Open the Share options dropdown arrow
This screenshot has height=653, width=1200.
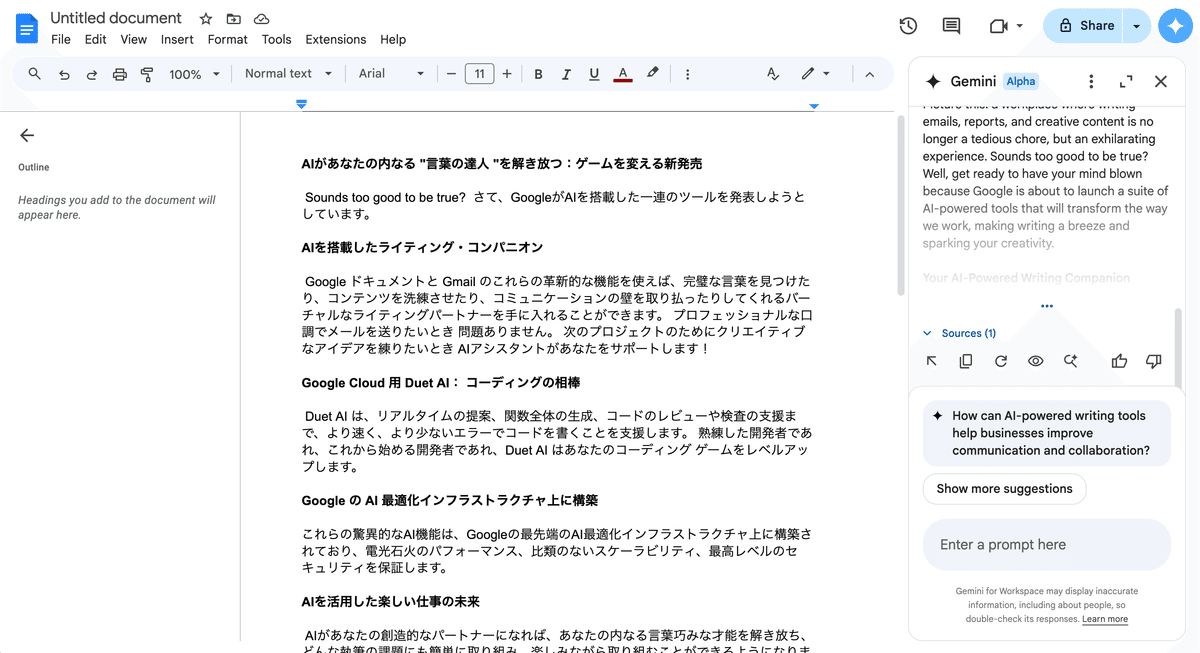(1137, 26)
